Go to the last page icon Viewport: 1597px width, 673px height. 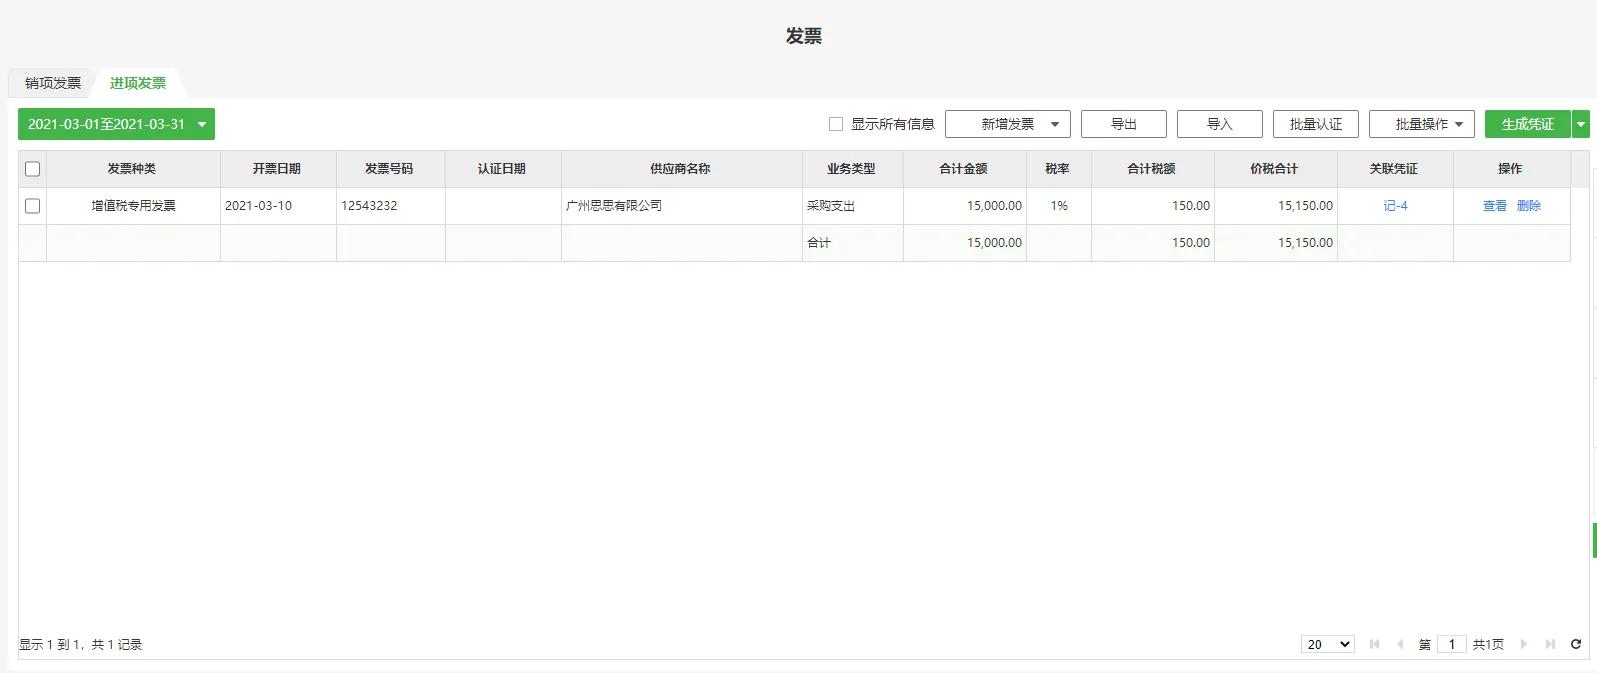point(1550,644)
